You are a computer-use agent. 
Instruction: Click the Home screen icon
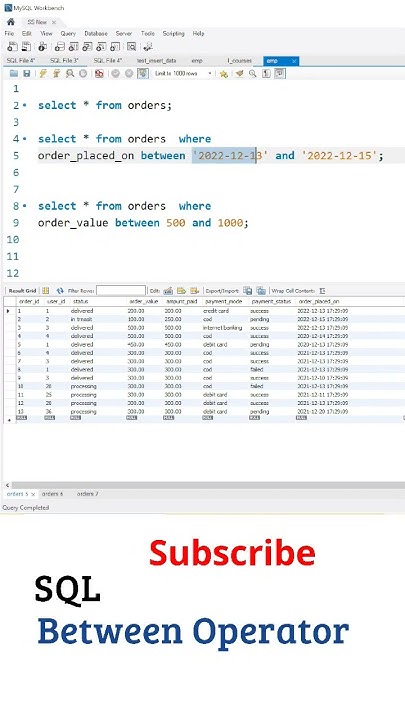(x=11, y=22)
